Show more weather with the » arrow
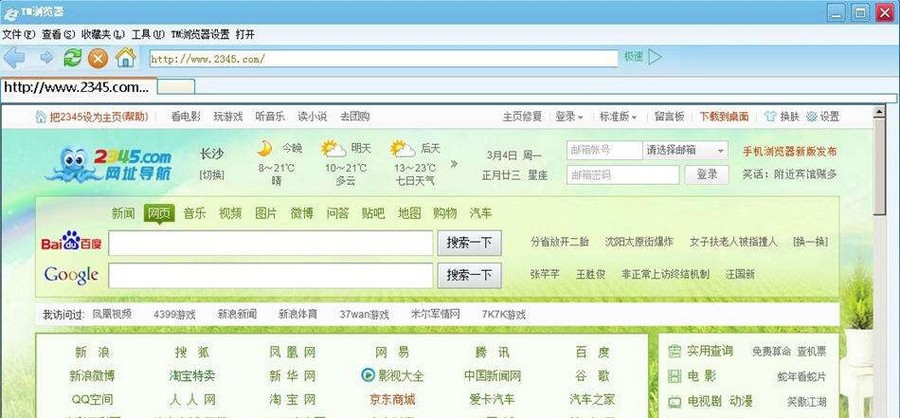Image resolution: width=900 pixels, height=418 pixels. tap(454, 164)
